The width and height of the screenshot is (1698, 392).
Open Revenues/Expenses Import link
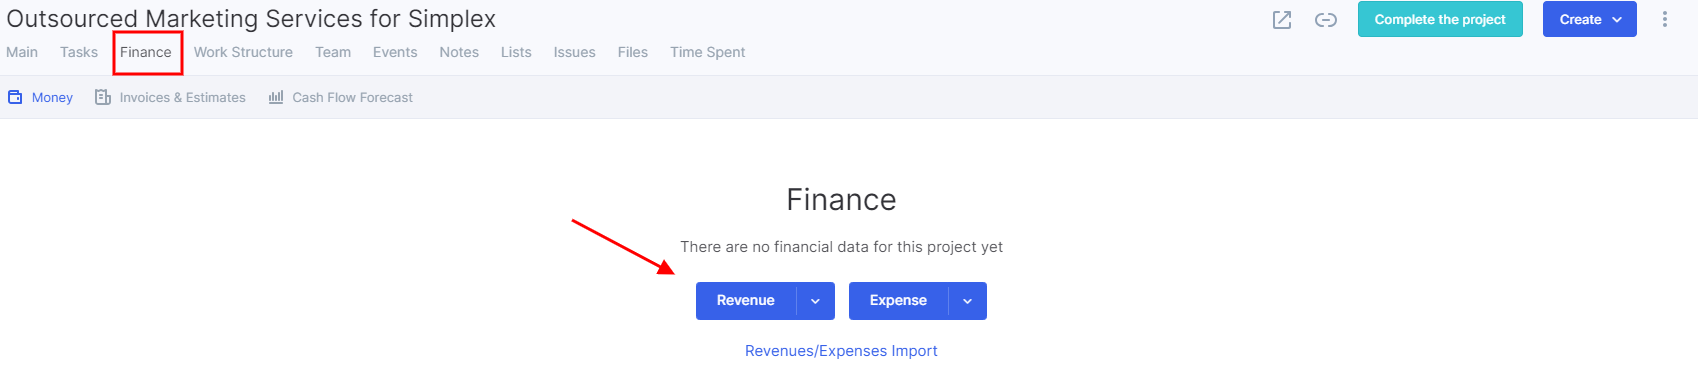[841, 351]
